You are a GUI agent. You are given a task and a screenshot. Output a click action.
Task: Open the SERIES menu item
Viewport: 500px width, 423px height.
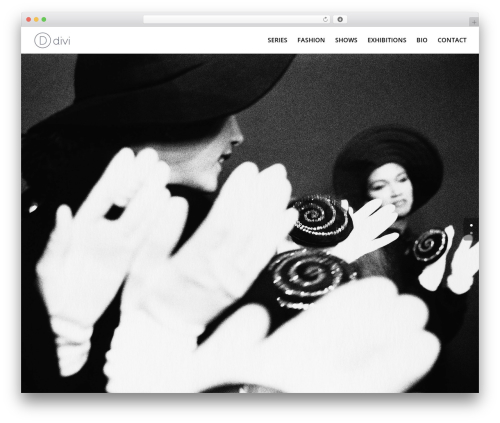[x=277, y=40]
